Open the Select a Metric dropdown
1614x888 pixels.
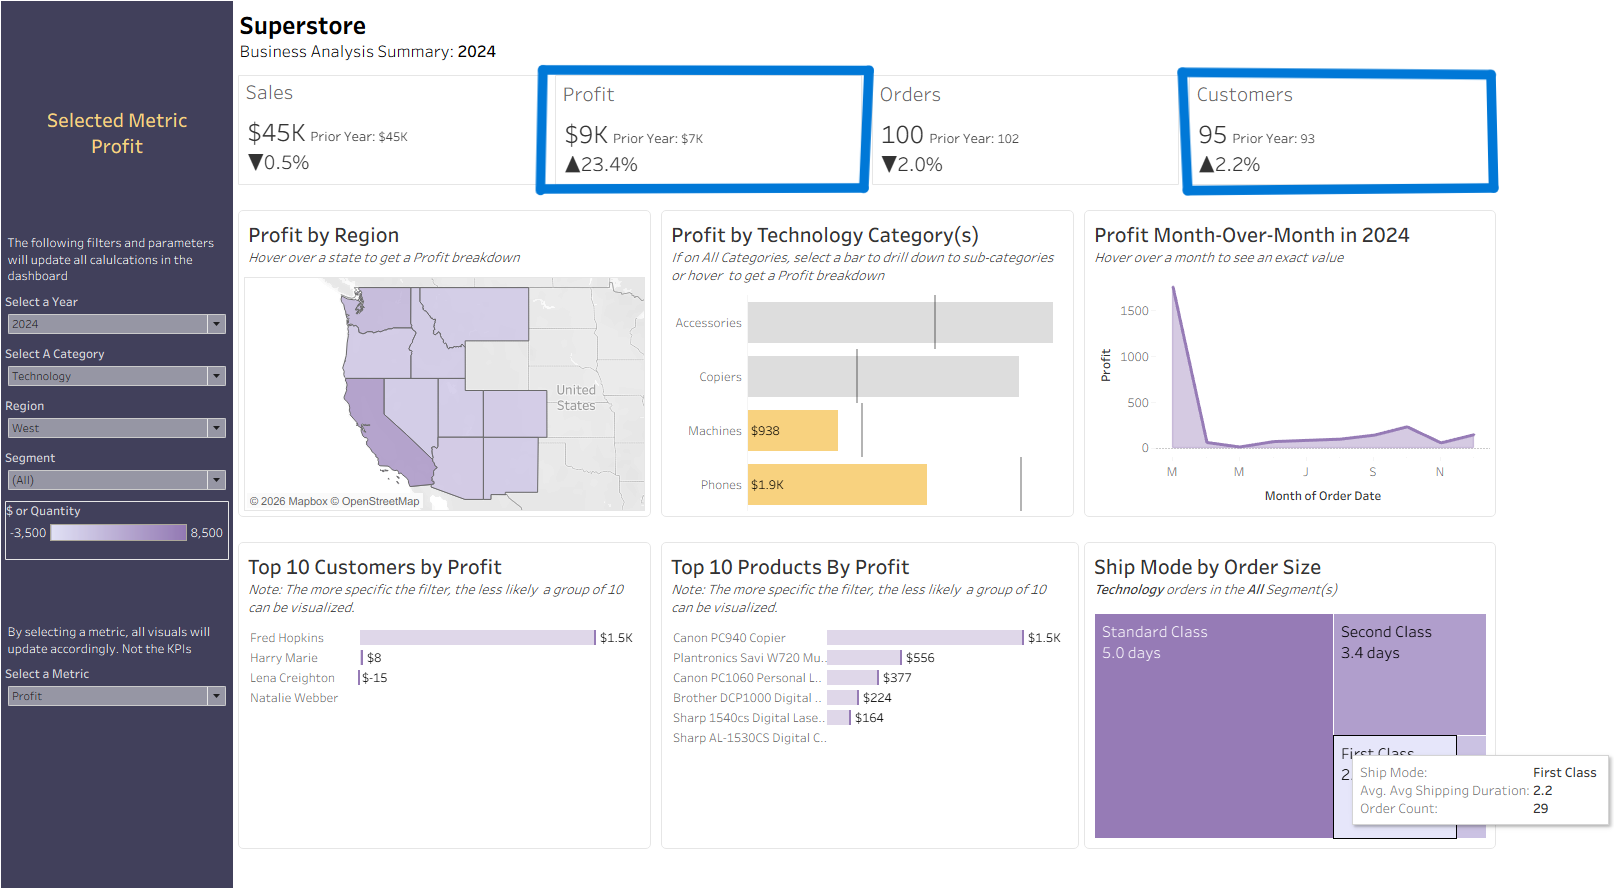[117, 696]
